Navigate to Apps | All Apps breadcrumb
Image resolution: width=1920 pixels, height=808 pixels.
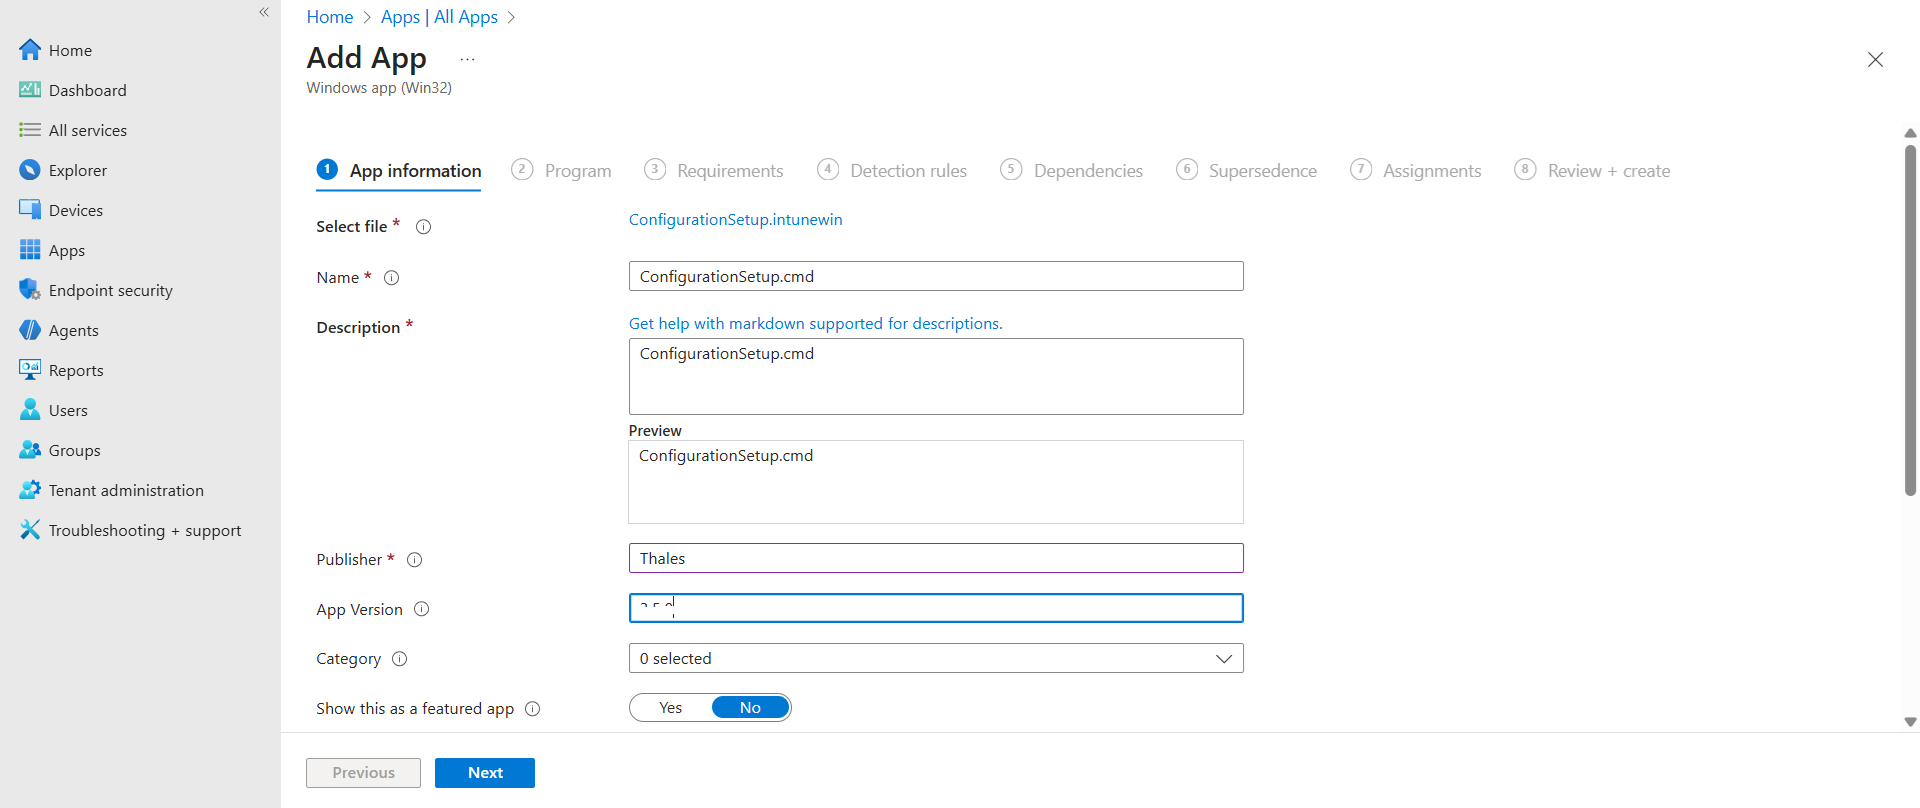(x=439, y=17)
